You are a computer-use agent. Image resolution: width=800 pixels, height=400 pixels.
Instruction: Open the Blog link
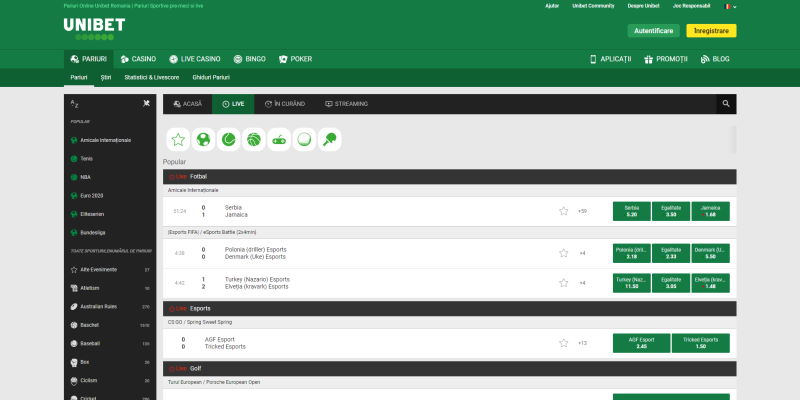click(x=715, y=59)
